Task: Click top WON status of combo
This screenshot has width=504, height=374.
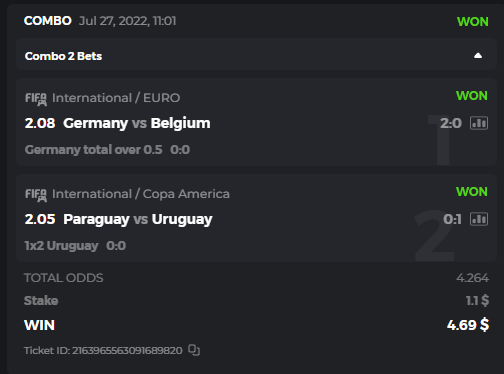Action: pos(473,22)
